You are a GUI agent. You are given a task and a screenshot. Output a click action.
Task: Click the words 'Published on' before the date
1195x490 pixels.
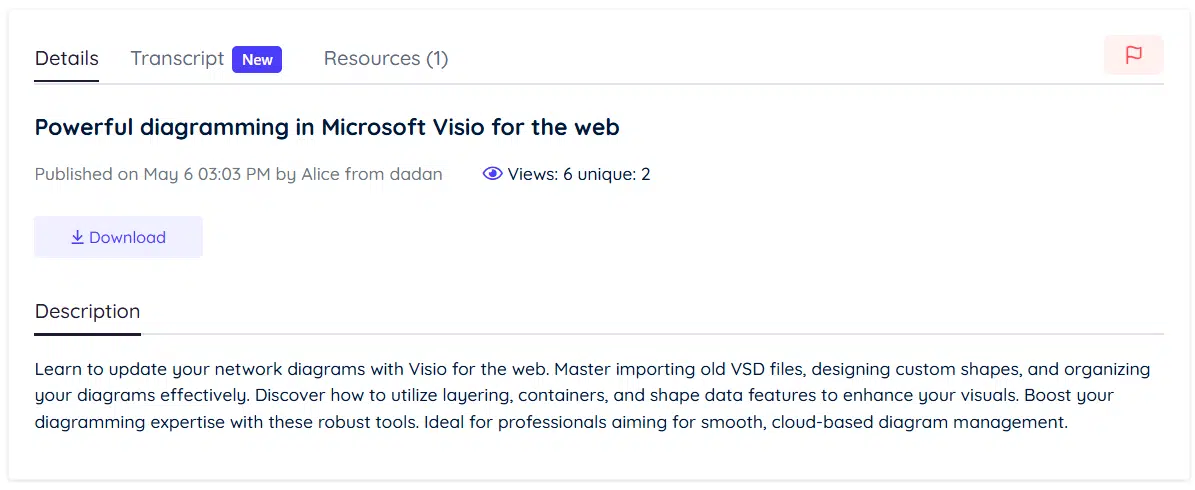[87, 174]
